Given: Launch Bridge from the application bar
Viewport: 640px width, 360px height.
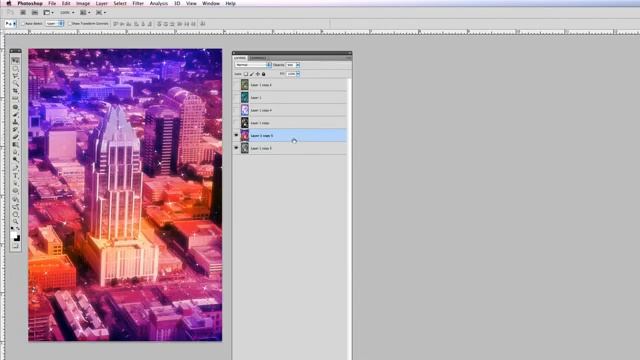Looking at the screenshot, I should (x=23, y=13).
